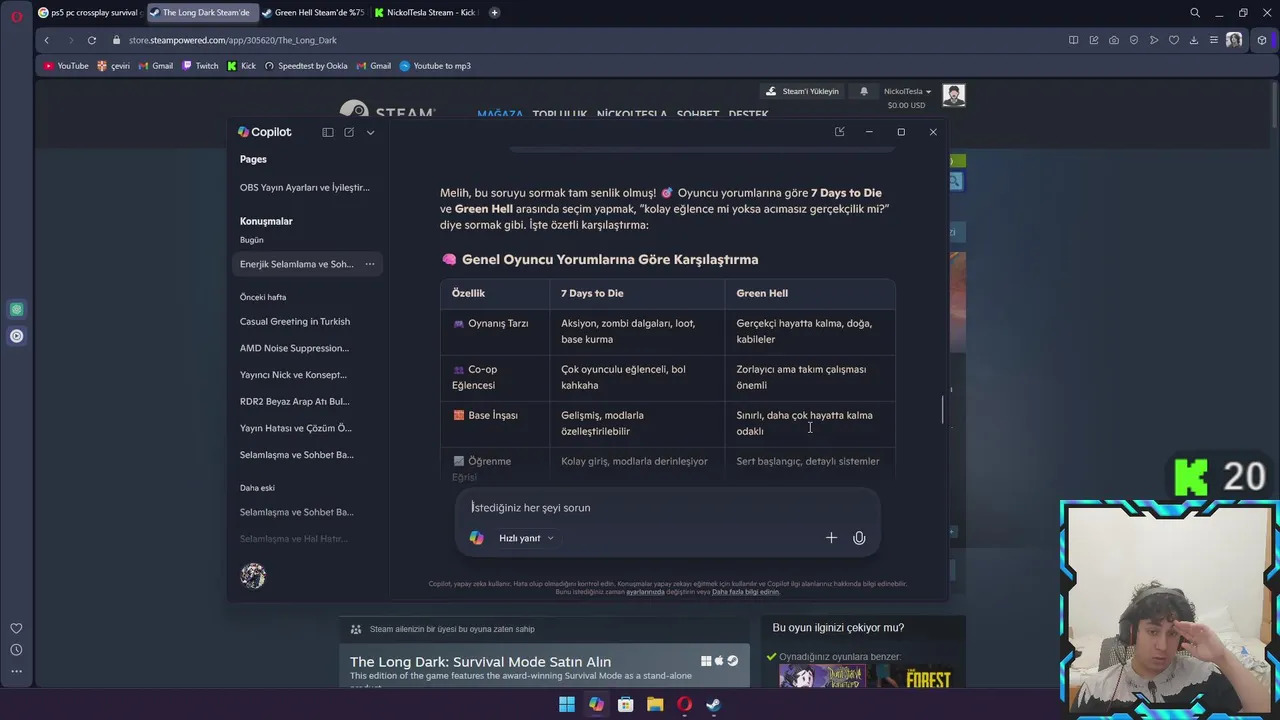Open RDR2 Beyaz Arap Atı Bul conversation
The width and height of the screenshot is (1280, 720).
point(295,401)
